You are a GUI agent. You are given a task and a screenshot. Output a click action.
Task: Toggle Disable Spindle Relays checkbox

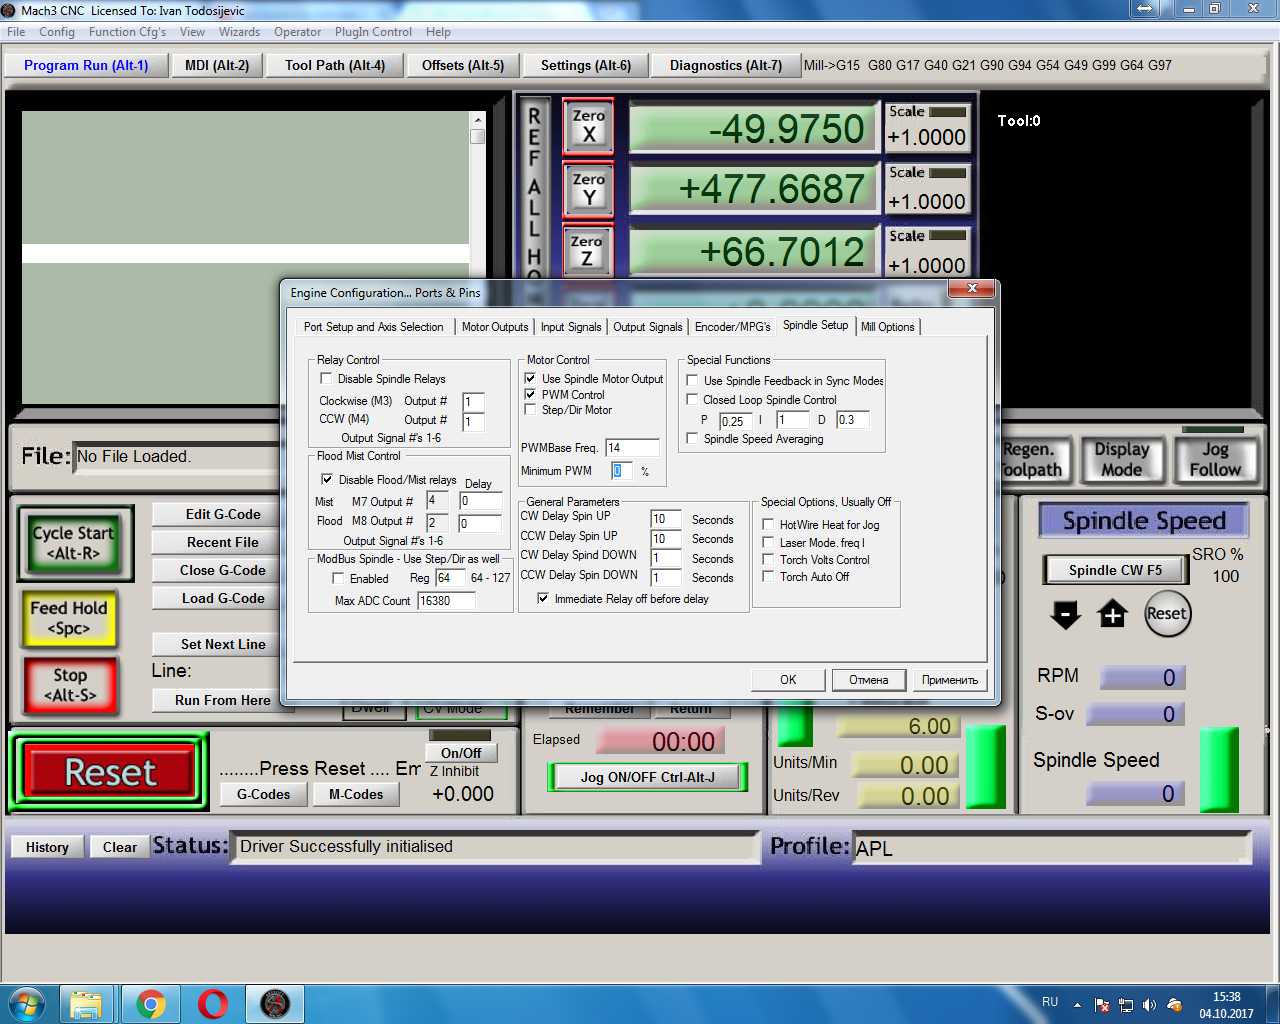coord(326,378)
